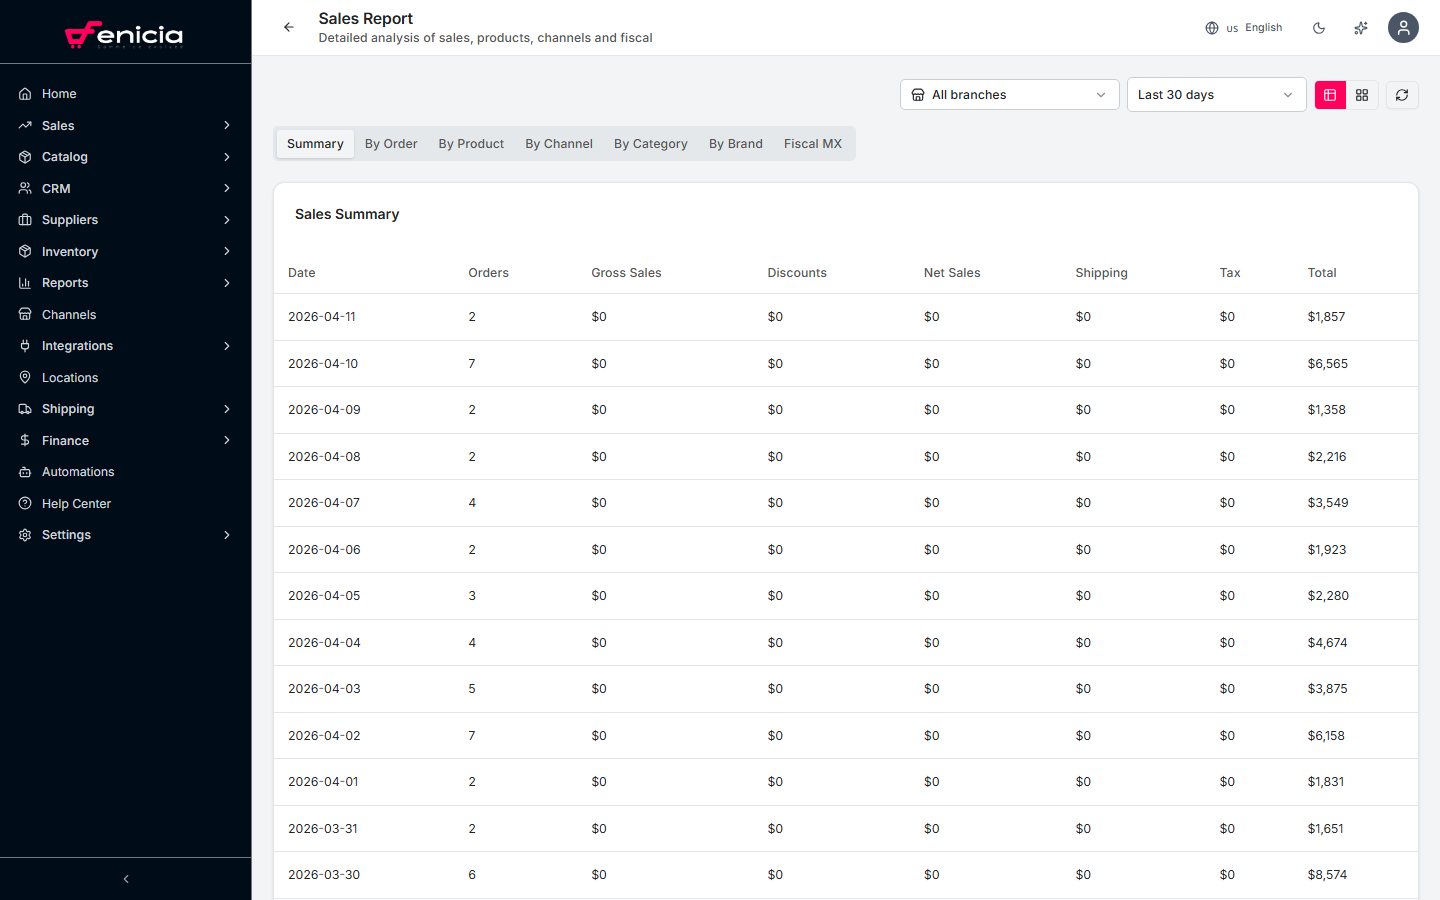Open the Channels section in sidebar

pos(69,314)
